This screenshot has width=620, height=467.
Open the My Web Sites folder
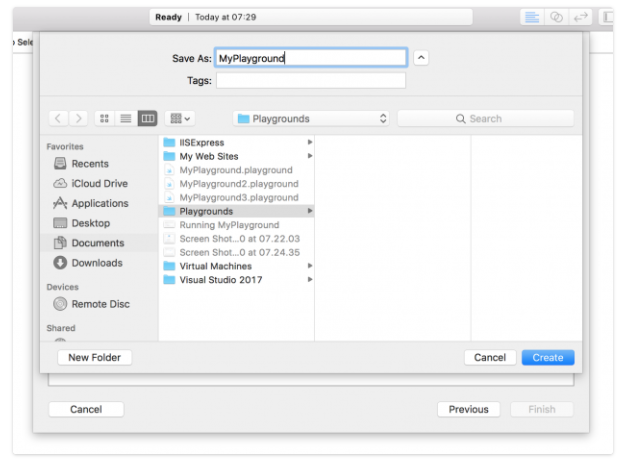[x=236, y=156]
